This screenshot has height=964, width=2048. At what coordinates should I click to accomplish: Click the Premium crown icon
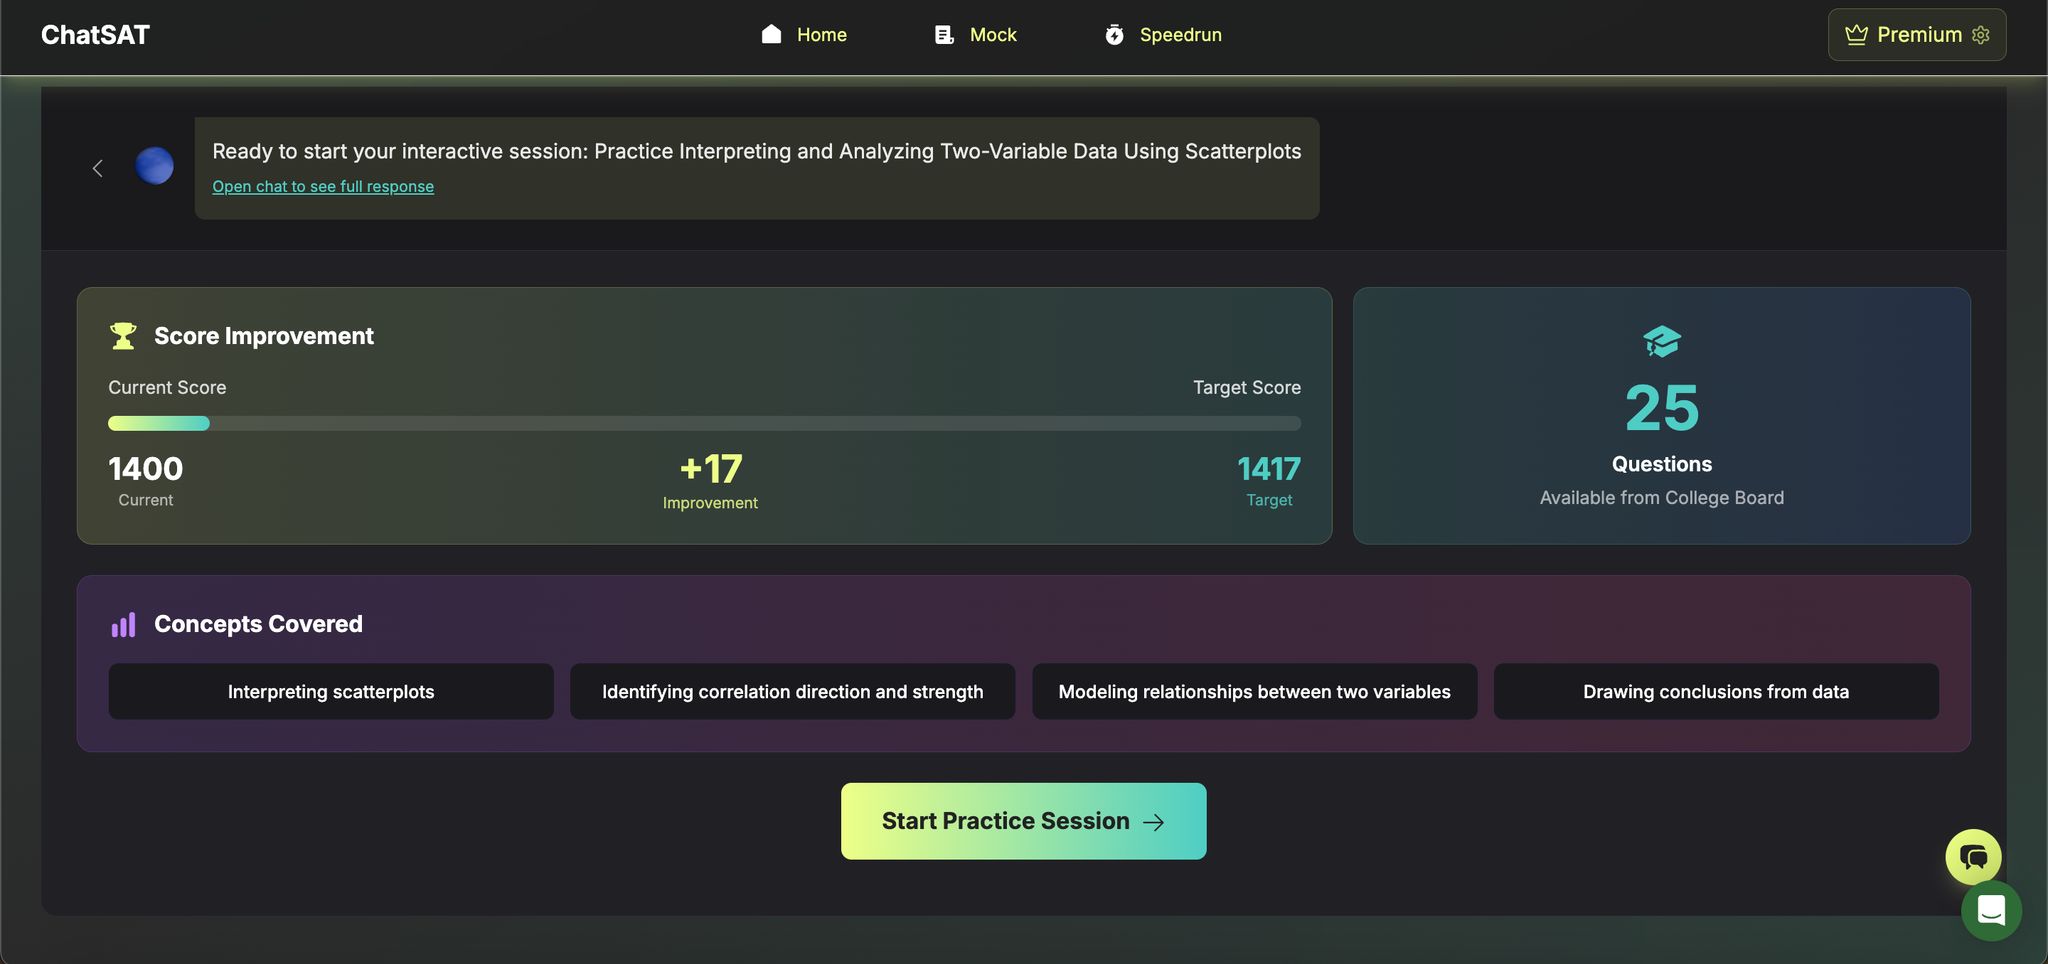(x=1856, y=35)
